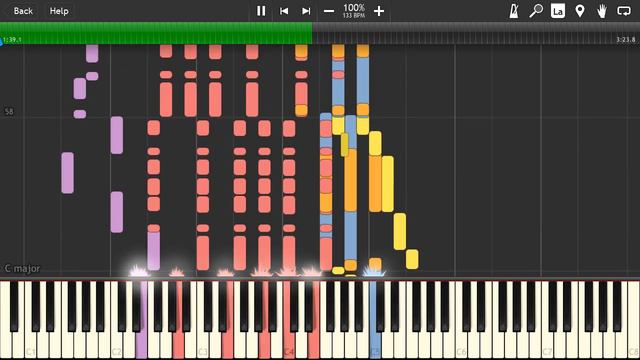Click the measure number 58 marker
This screenshot has height=360, width=640.
tap(9, 111)
